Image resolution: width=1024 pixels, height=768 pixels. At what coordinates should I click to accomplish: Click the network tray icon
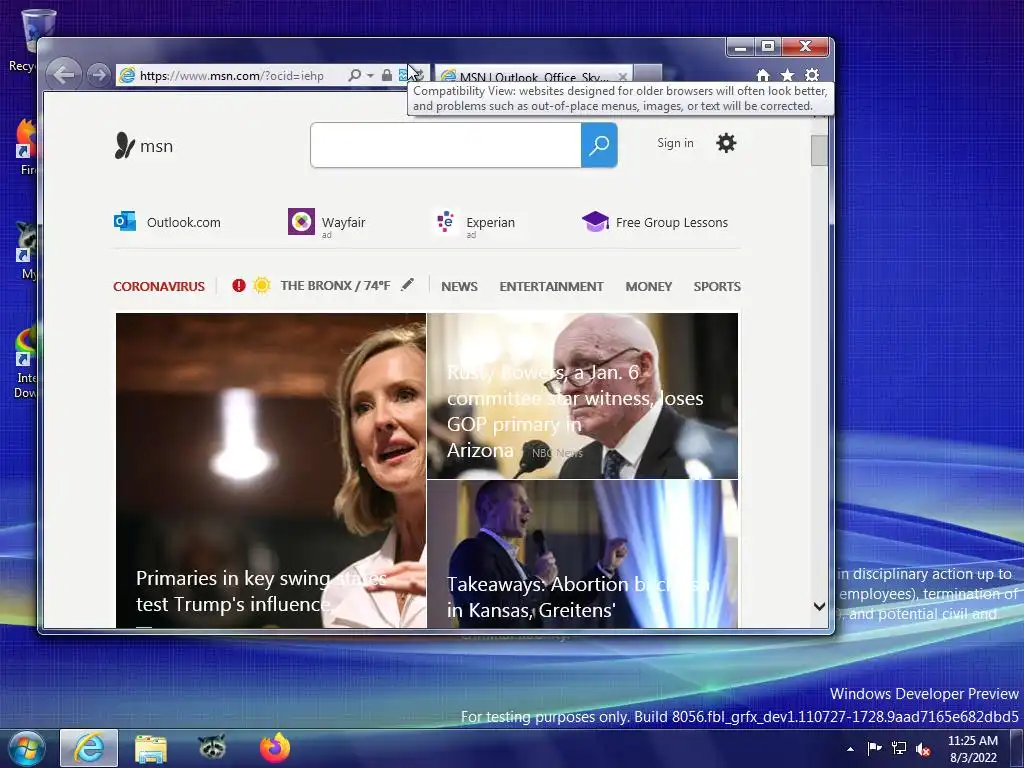point(899,748)
